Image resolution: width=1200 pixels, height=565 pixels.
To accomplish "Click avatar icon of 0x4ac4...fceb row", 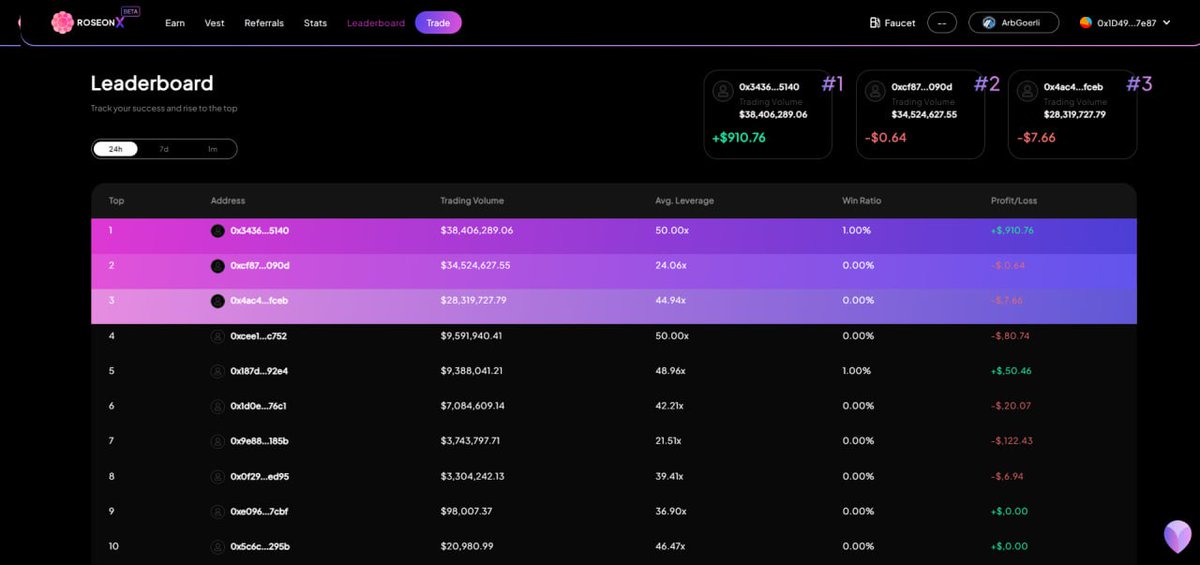I will (x=218, y=301).
